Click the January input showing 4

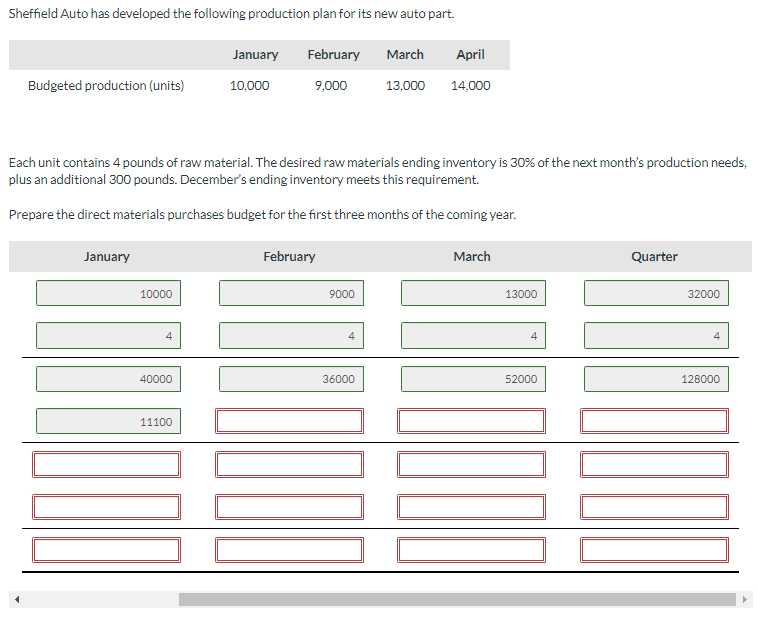108,336
